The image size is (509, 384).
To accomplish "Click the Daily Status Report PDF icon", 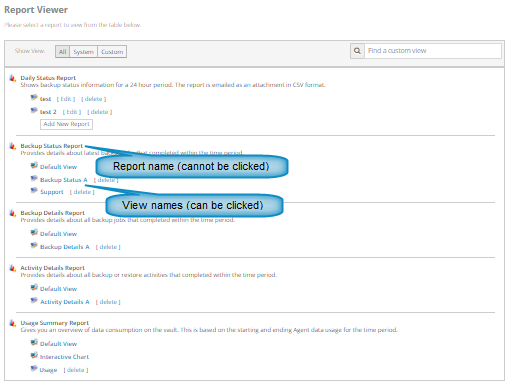I will (13, 78).
